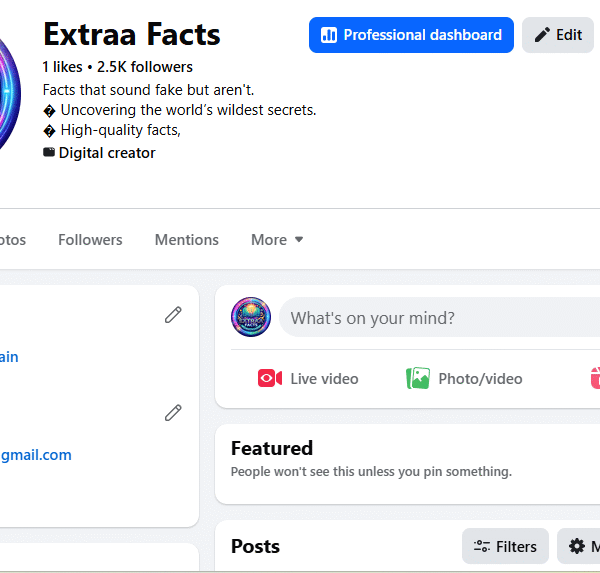Click the bar chart icon on Professional dashboard
600x573 pixels.
[x=329, y=35]
